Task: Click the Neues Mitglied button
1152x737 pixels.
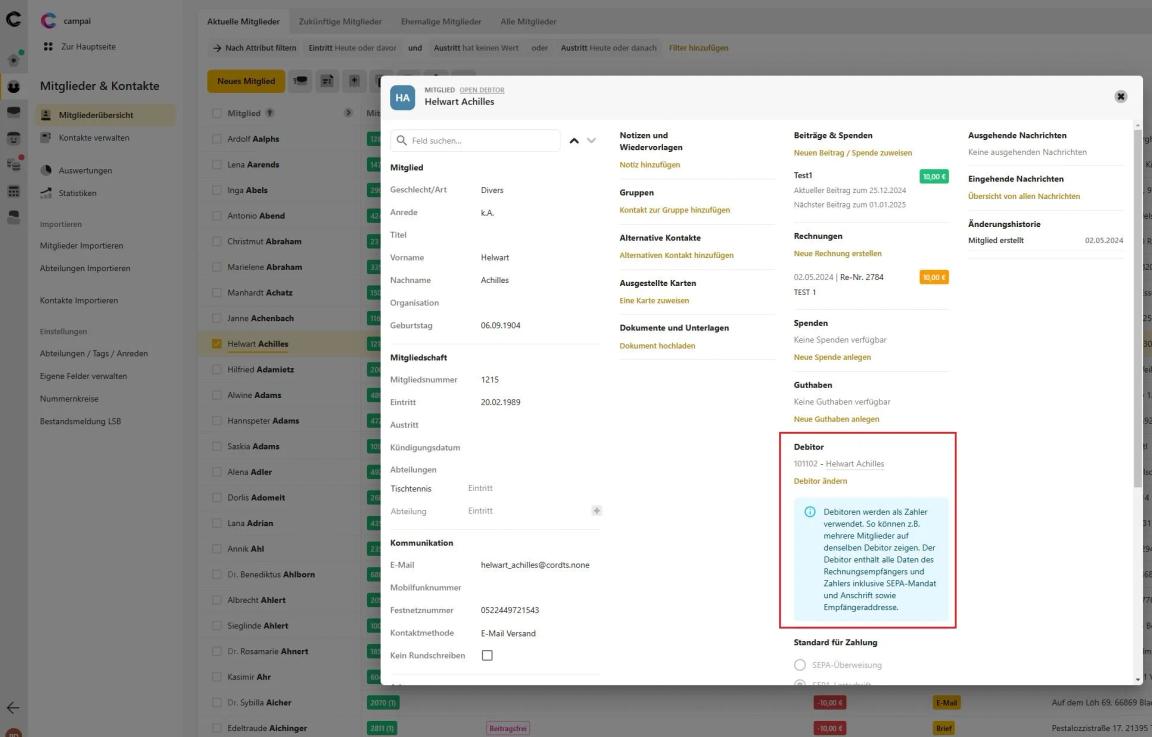Action: [x=246, y=81]
